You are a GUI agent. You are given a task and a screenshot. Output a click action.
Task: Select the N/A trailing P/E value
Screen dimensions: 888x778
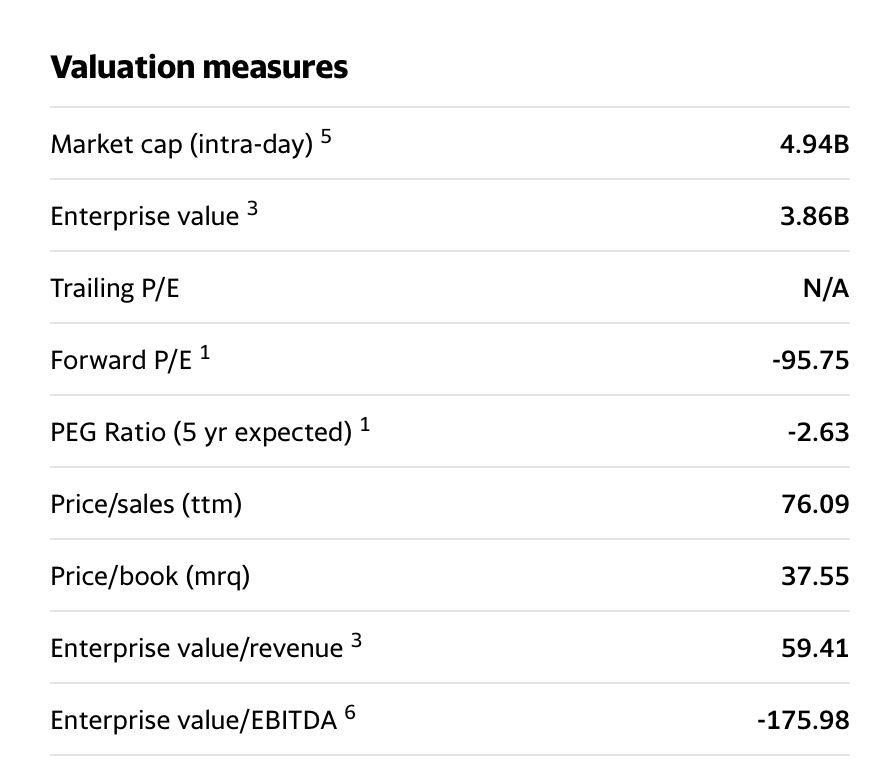point(829,288)
